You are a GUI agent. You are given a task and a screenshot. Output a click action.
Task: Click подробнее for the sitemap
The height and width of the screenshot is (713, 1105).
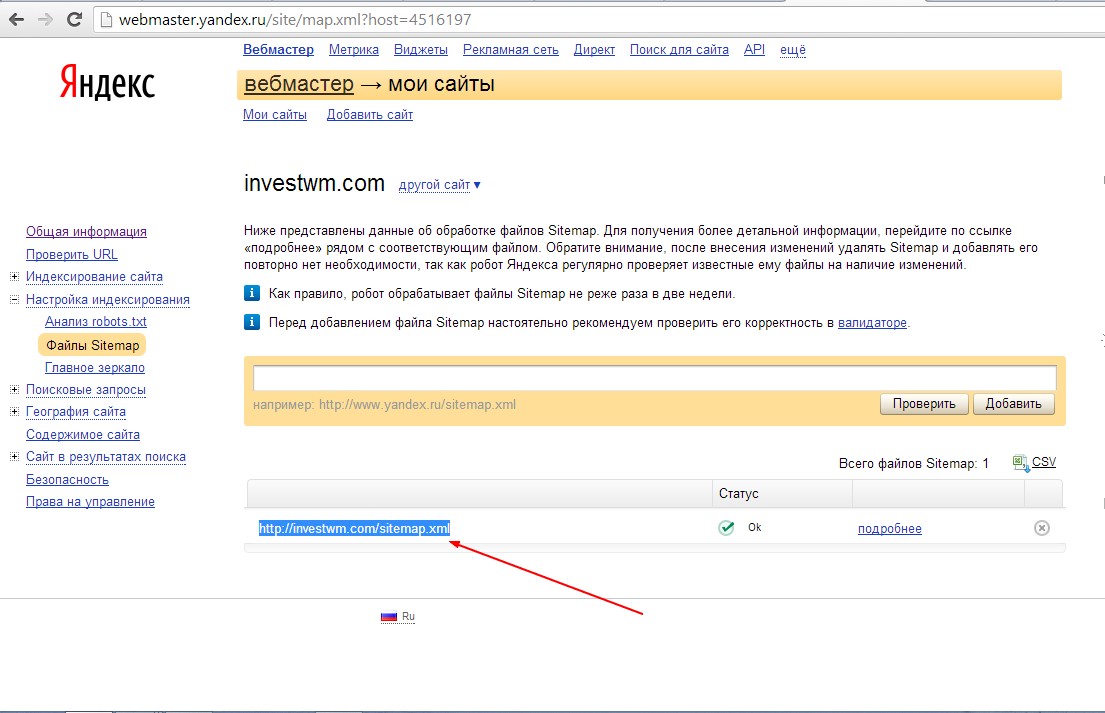pos(889,528)
